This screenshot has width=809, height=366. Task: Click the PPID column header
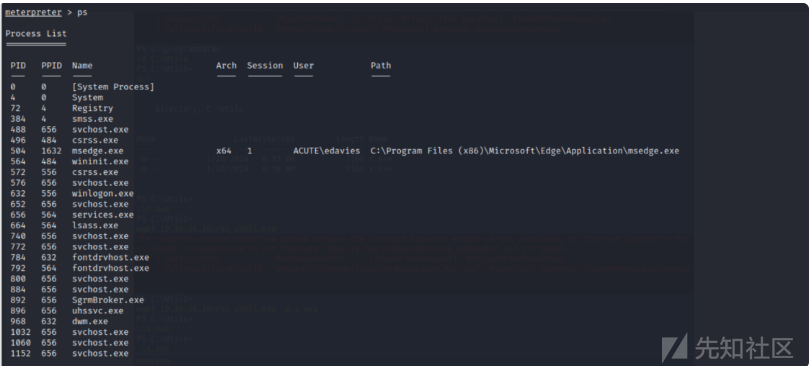pos(51,66)
